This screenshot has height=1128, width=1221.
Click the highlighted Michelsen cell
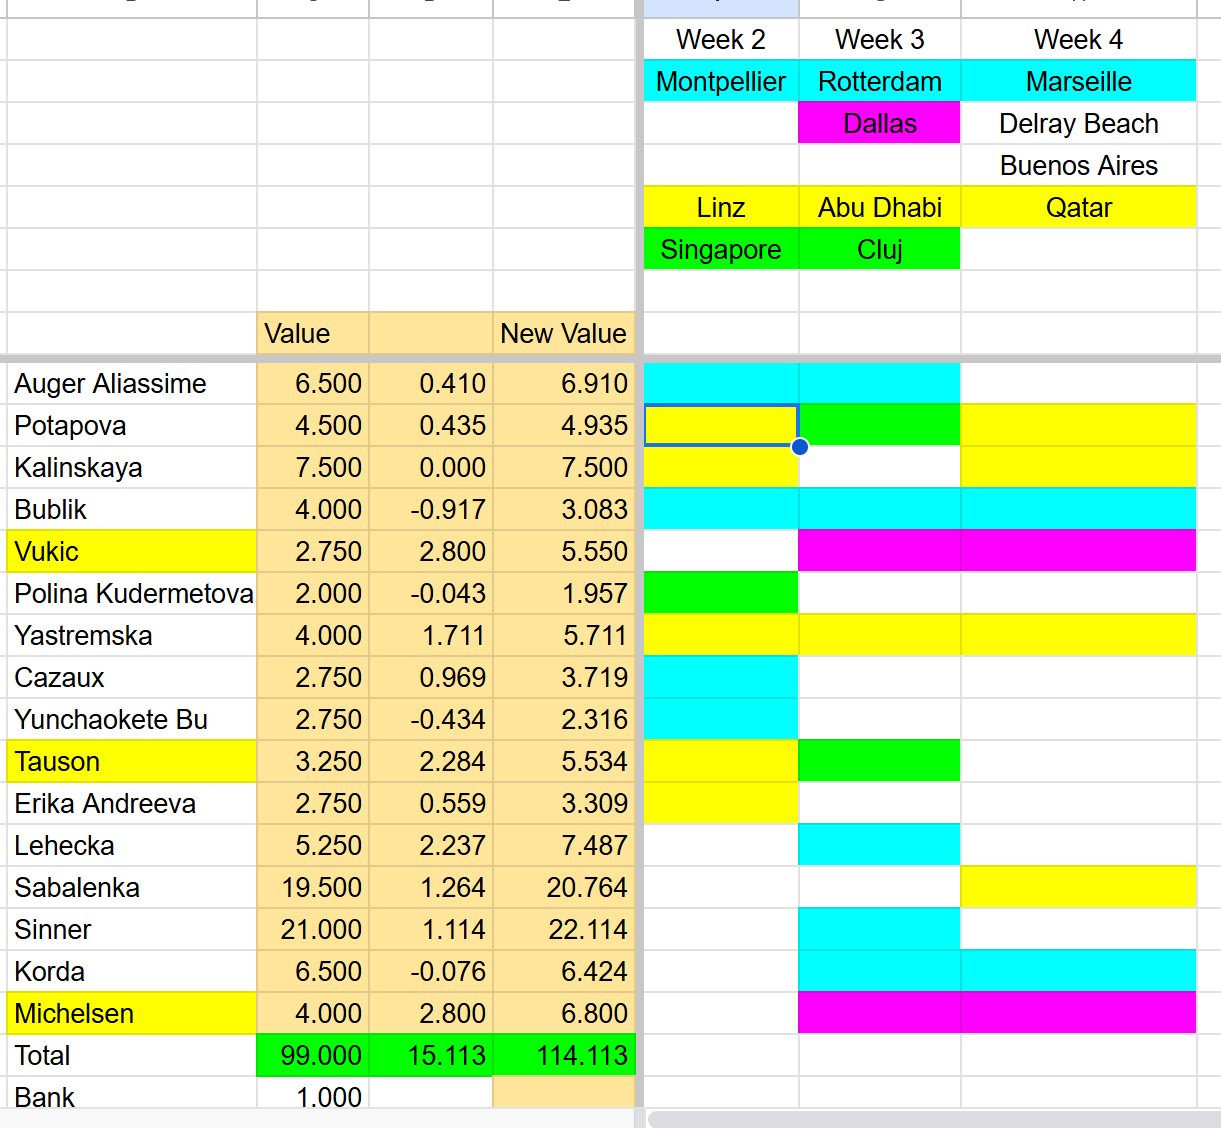point(132,1014)
